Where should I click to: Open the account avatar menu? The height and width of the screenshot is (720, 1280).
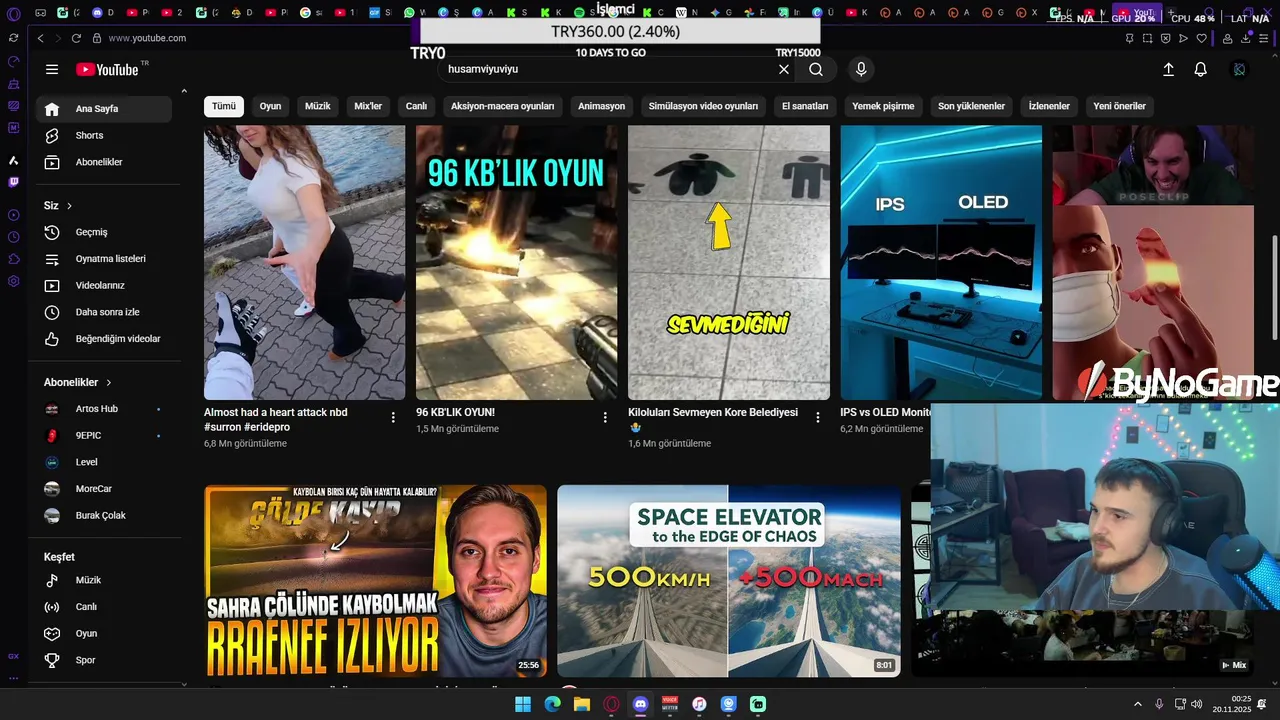[x=1239, y=69]
